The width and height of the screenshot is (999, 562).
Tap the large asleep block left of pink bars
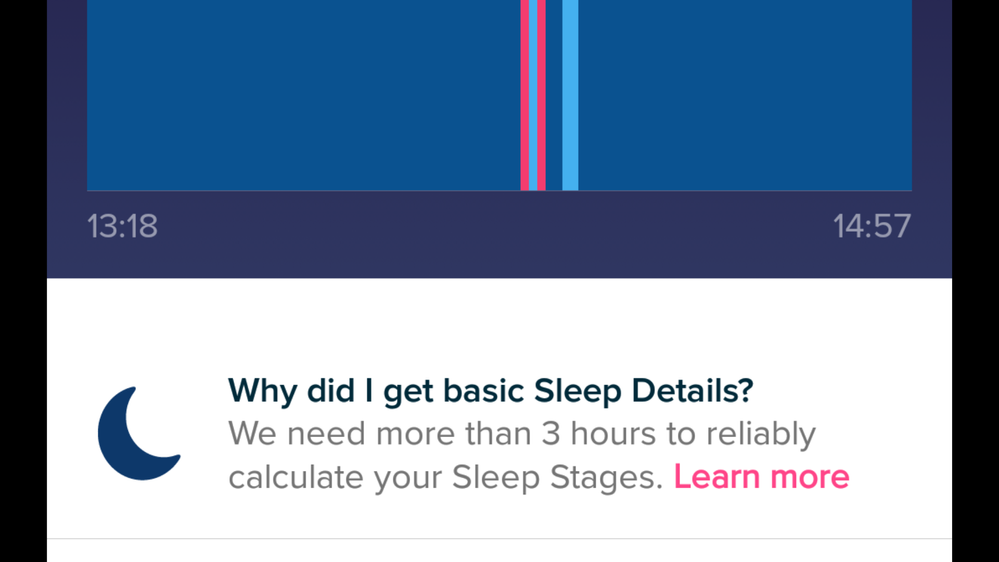click(x=300, y=95)
